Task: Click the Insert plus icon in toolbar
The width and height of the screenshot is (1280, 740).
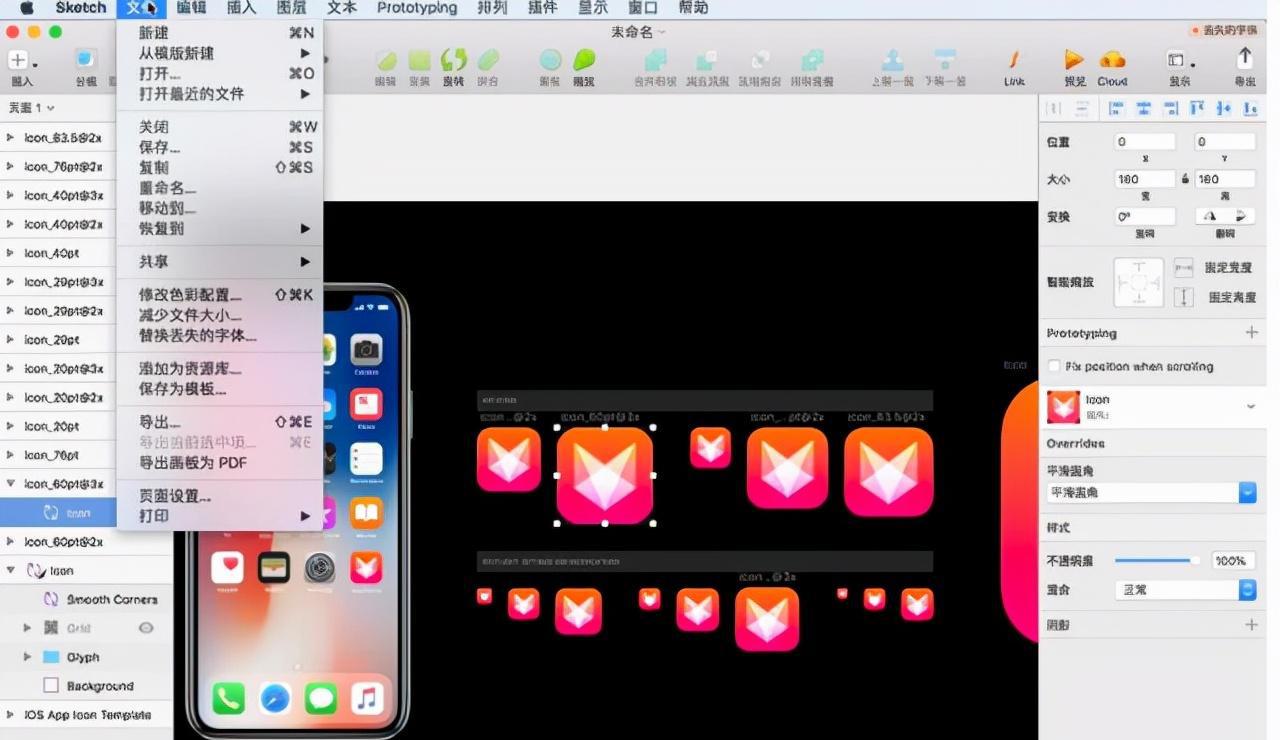Action: (19, 60)
